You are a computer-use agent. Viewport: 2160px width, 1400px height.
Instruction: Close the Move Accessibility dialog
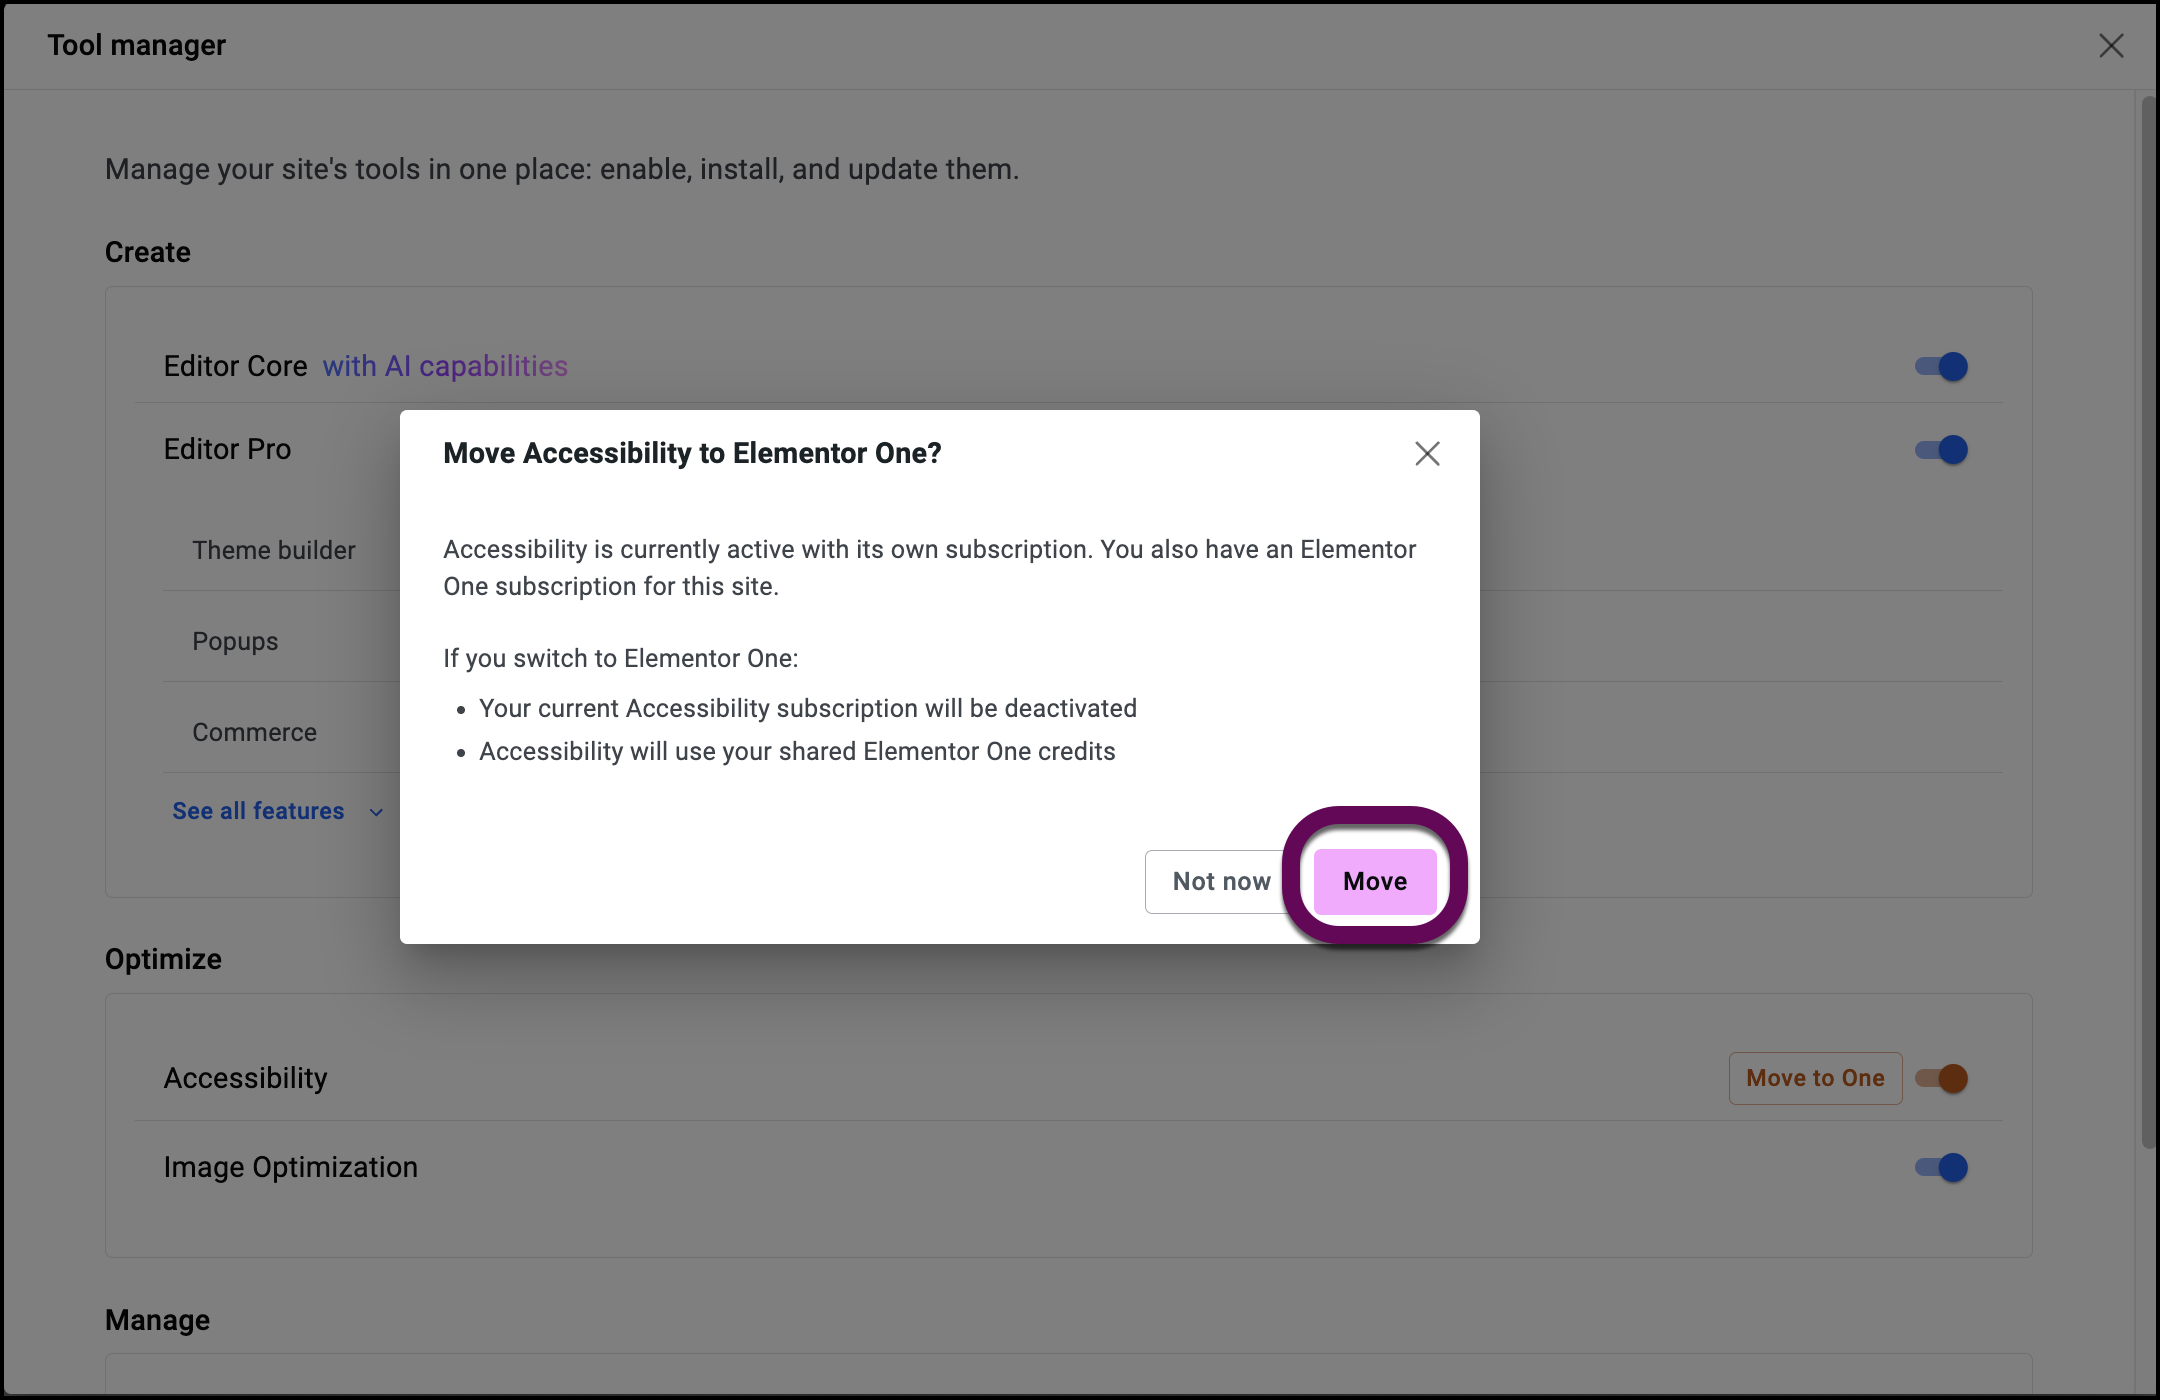click(1427, 453)
